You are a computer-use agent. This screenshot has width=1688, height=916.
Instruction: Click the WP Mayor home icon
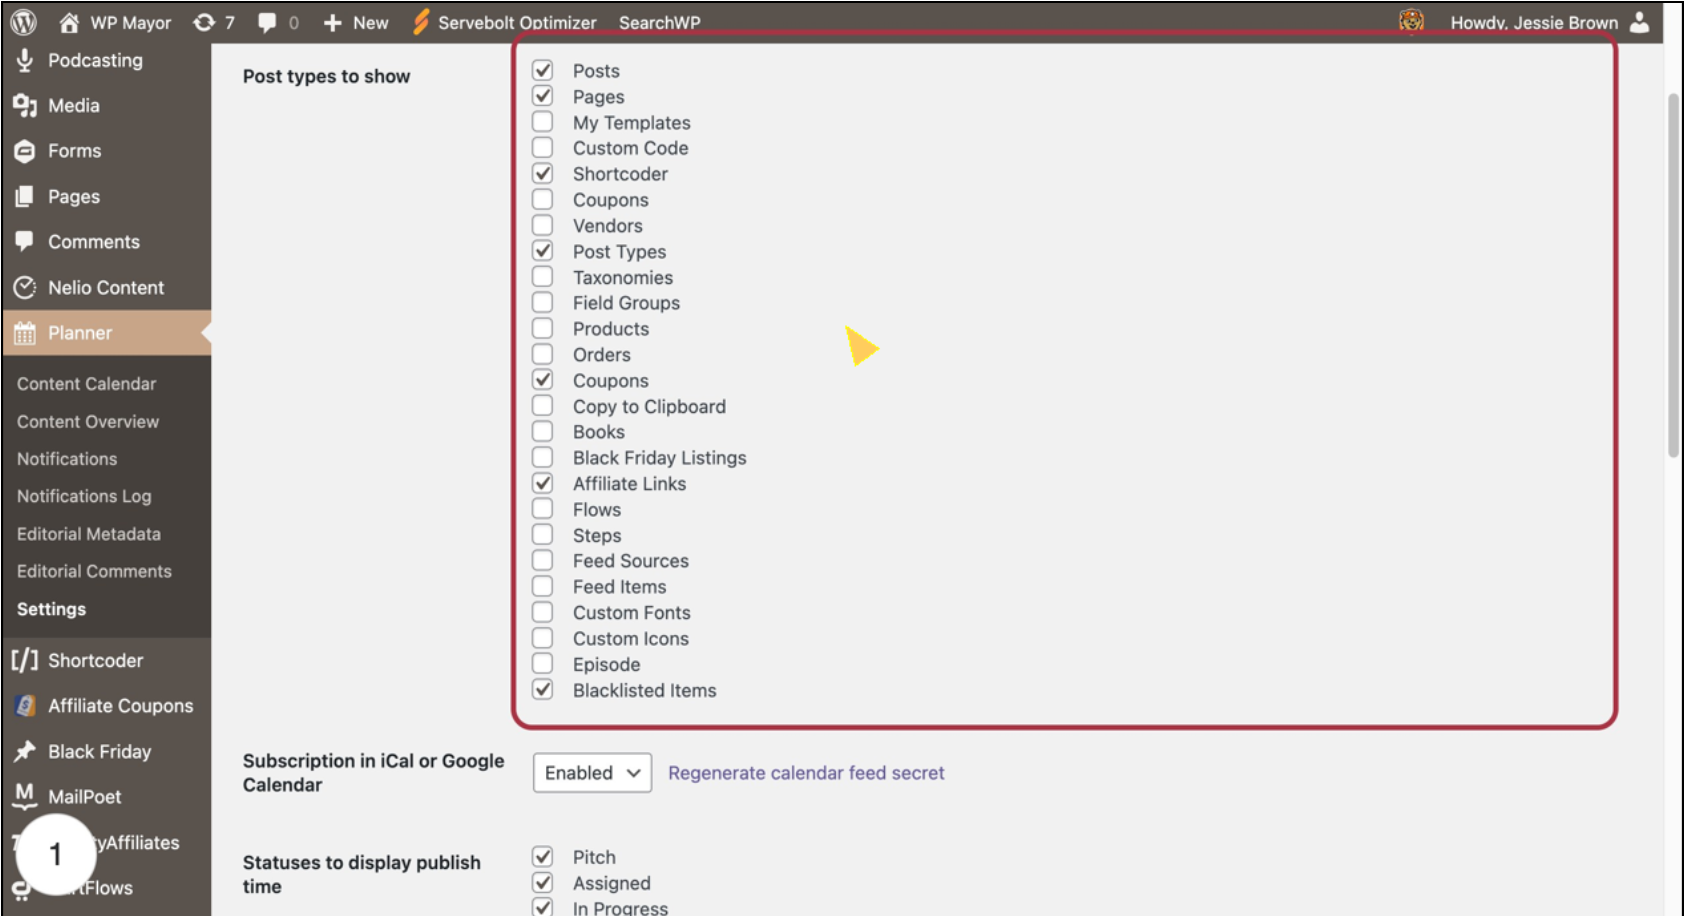(x=69, y=22)
